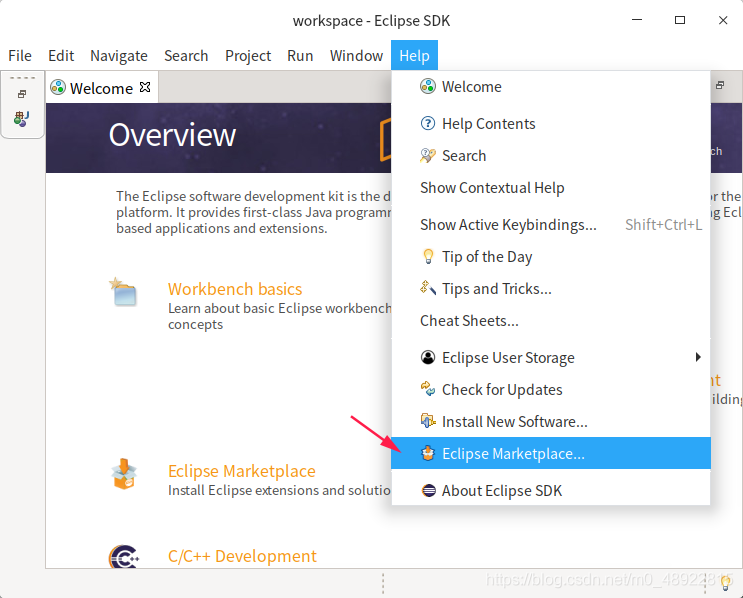
Task: Open the C/C++ Development link
Action: (242, 556)
